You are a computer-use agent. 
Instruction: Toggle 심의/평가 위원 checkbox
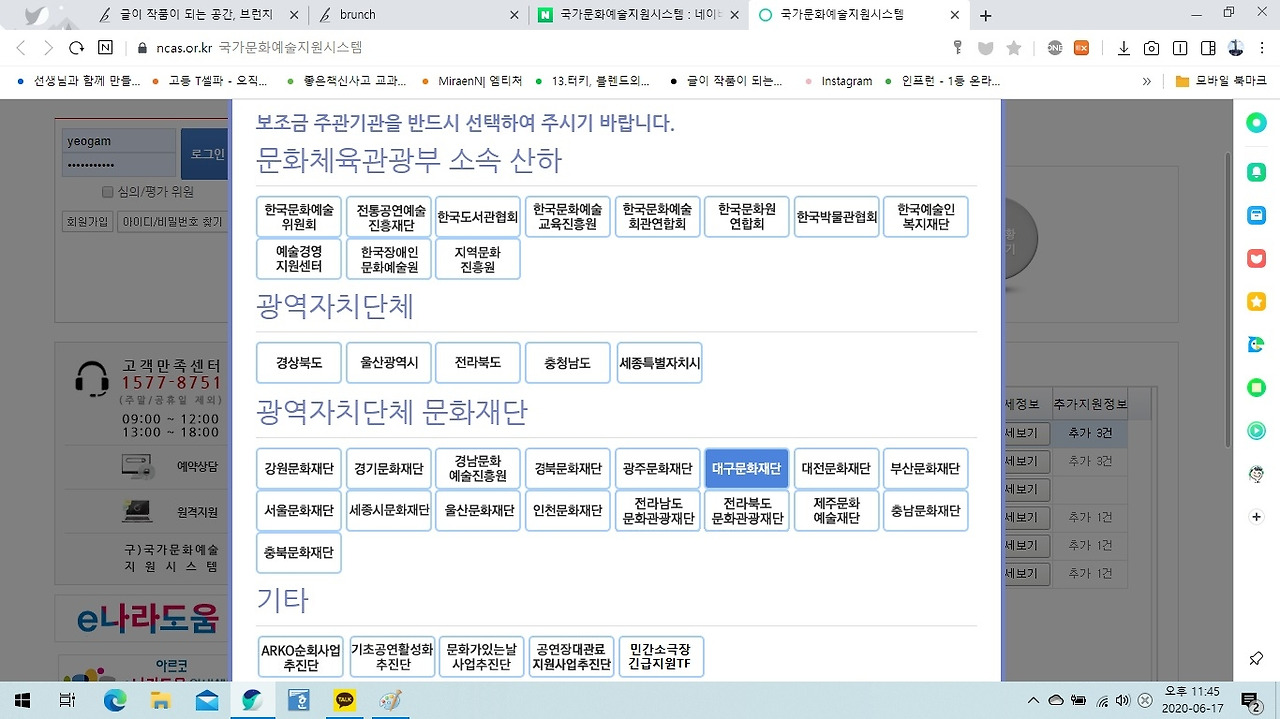tap(108, 192)
